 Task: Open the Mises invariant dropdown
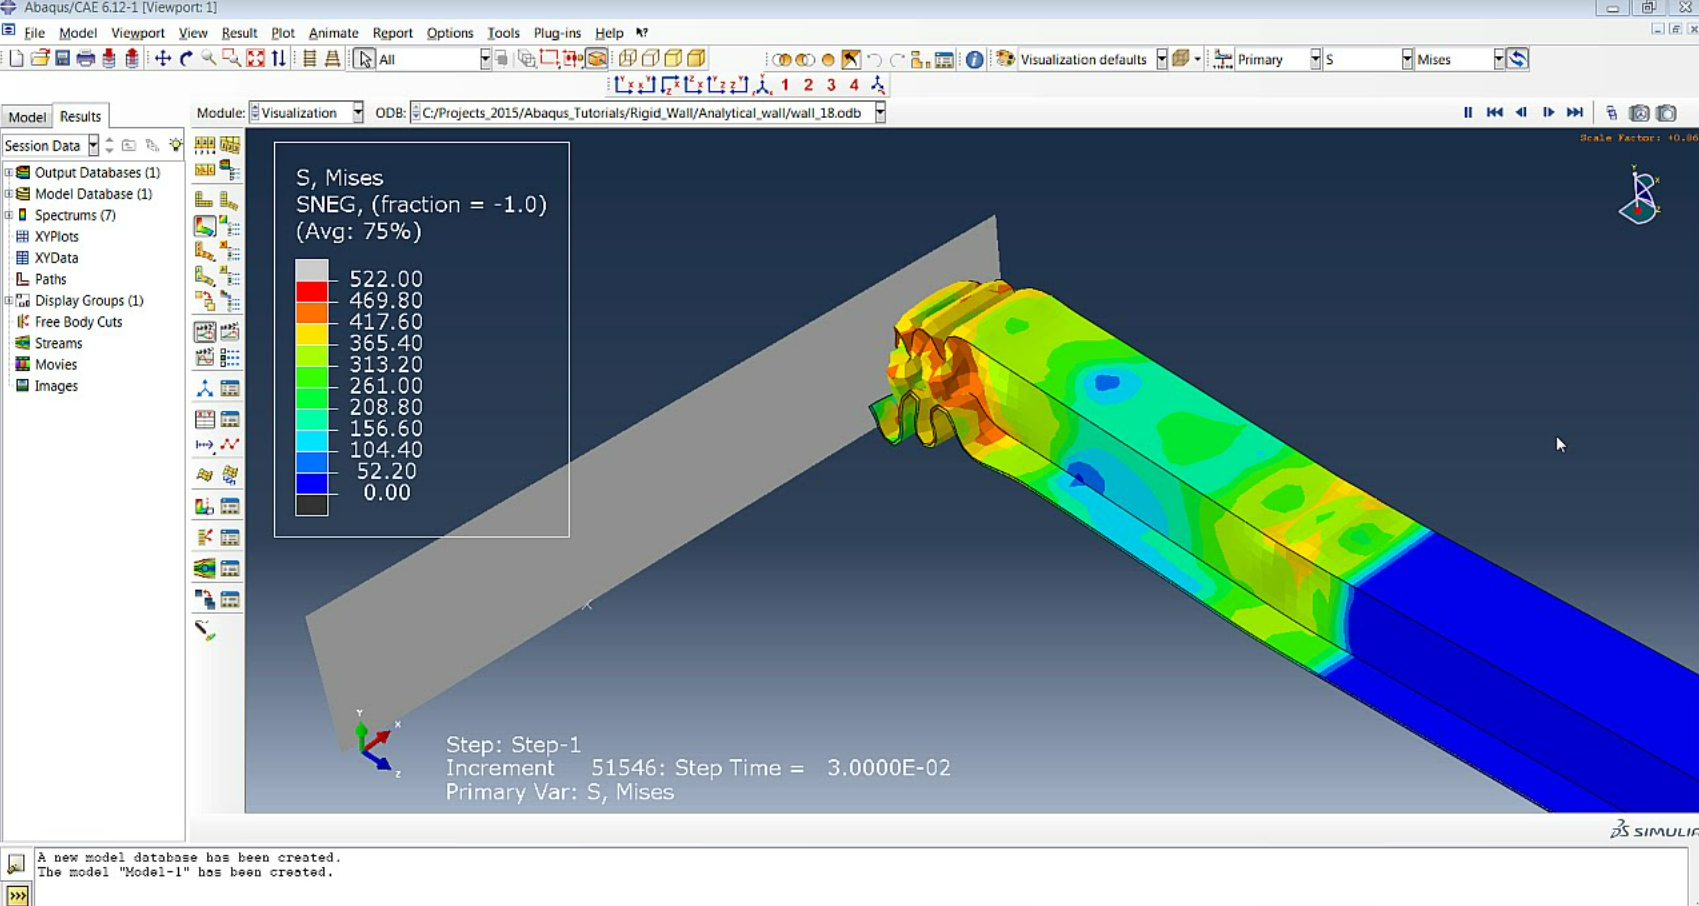tap(1498, 59)
